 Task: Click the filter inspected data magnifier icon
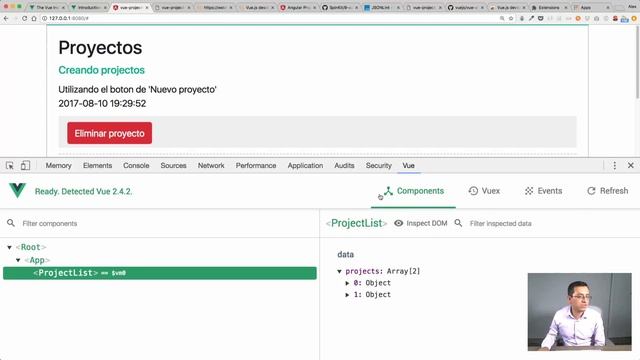(x=458, y=223)
